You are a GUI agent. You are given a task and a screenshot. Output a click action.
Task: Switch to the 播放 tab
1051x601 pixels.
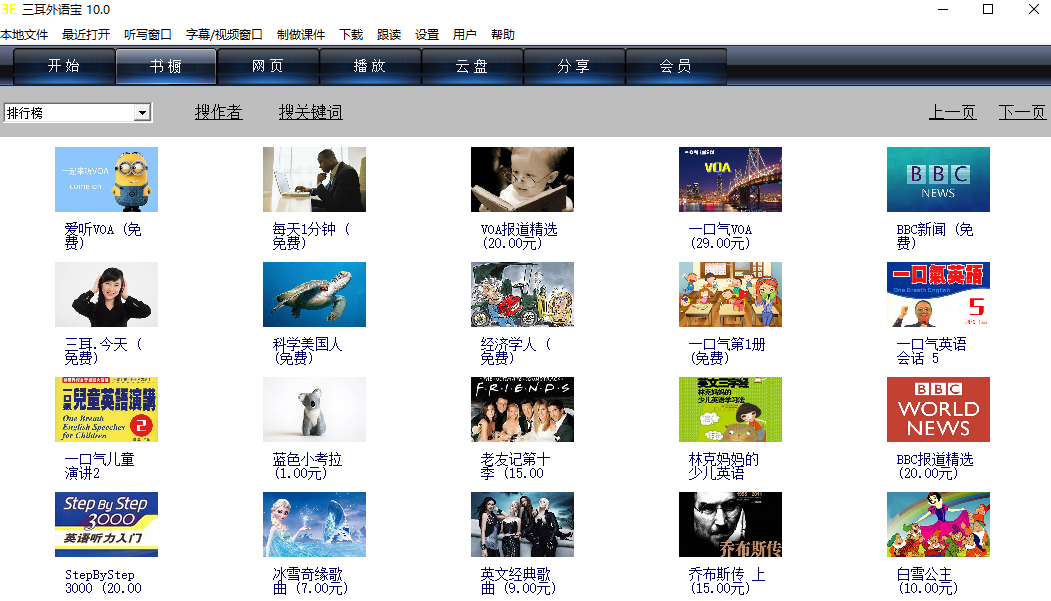click(x=369, y=66)
